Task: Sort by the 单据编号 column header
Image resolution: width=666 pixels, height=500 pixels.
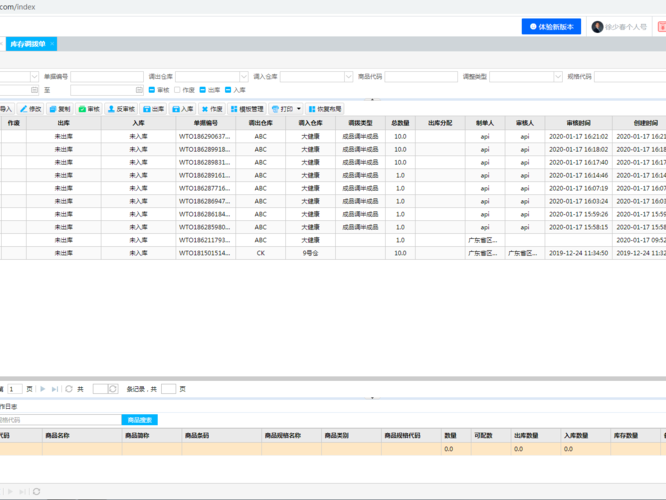Action: pos(206,123)
